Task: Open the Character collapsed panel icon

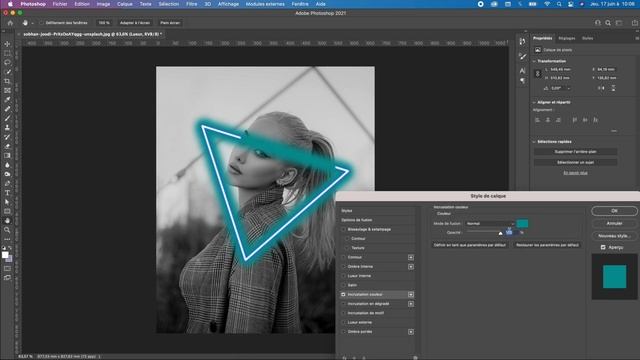Action: point(522,71)
